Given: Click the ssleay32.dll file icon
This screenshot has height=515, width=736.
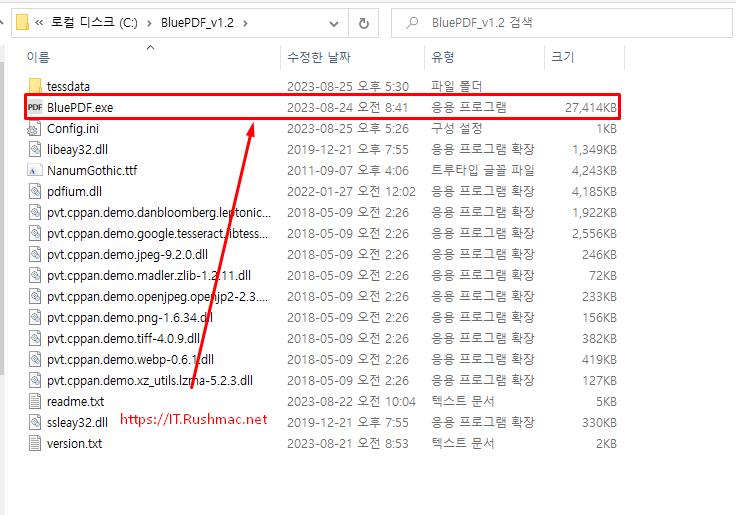Looking at the screenshot, I should pyautogui.click(x=35, y=423).
